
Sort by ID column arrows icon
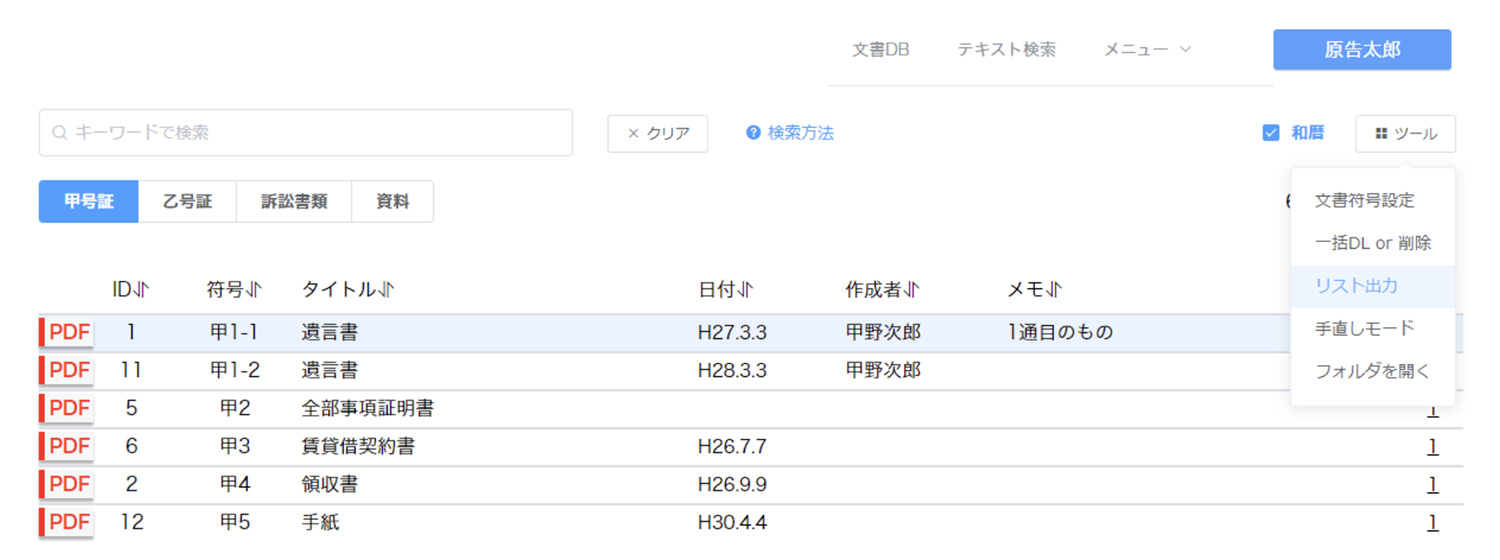[x=142, y=290]
